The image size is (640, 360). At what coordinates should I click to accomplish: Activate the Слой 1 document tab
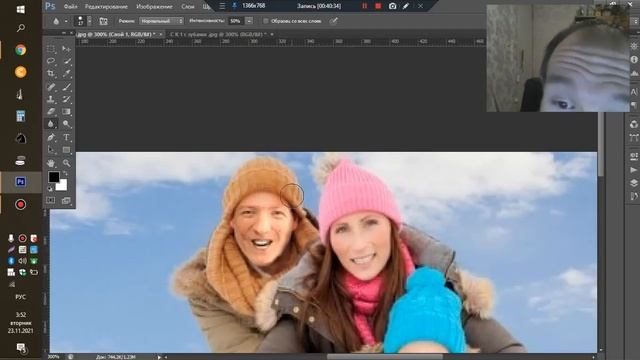click(x=116, y=35)
